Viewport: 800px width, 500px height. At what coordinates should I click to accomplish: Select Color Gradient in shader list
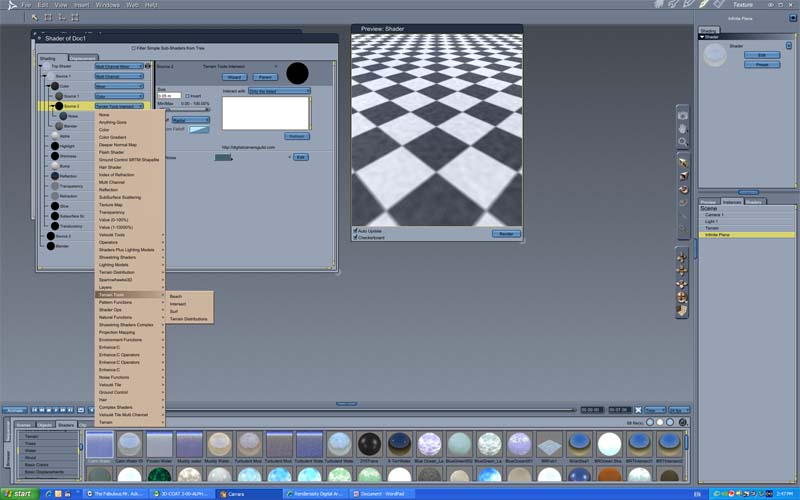[x=113, y=137]
